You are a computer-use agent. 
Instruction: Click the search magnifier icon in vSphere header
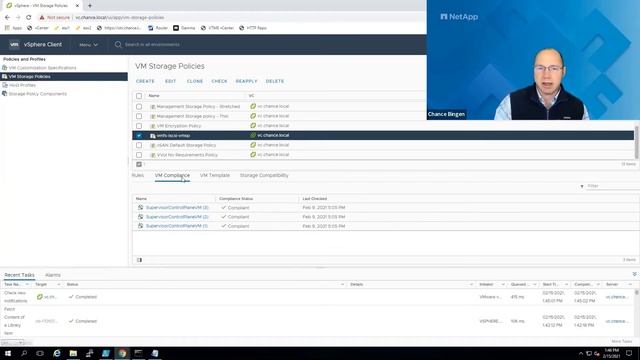click(x=118, y=44)
